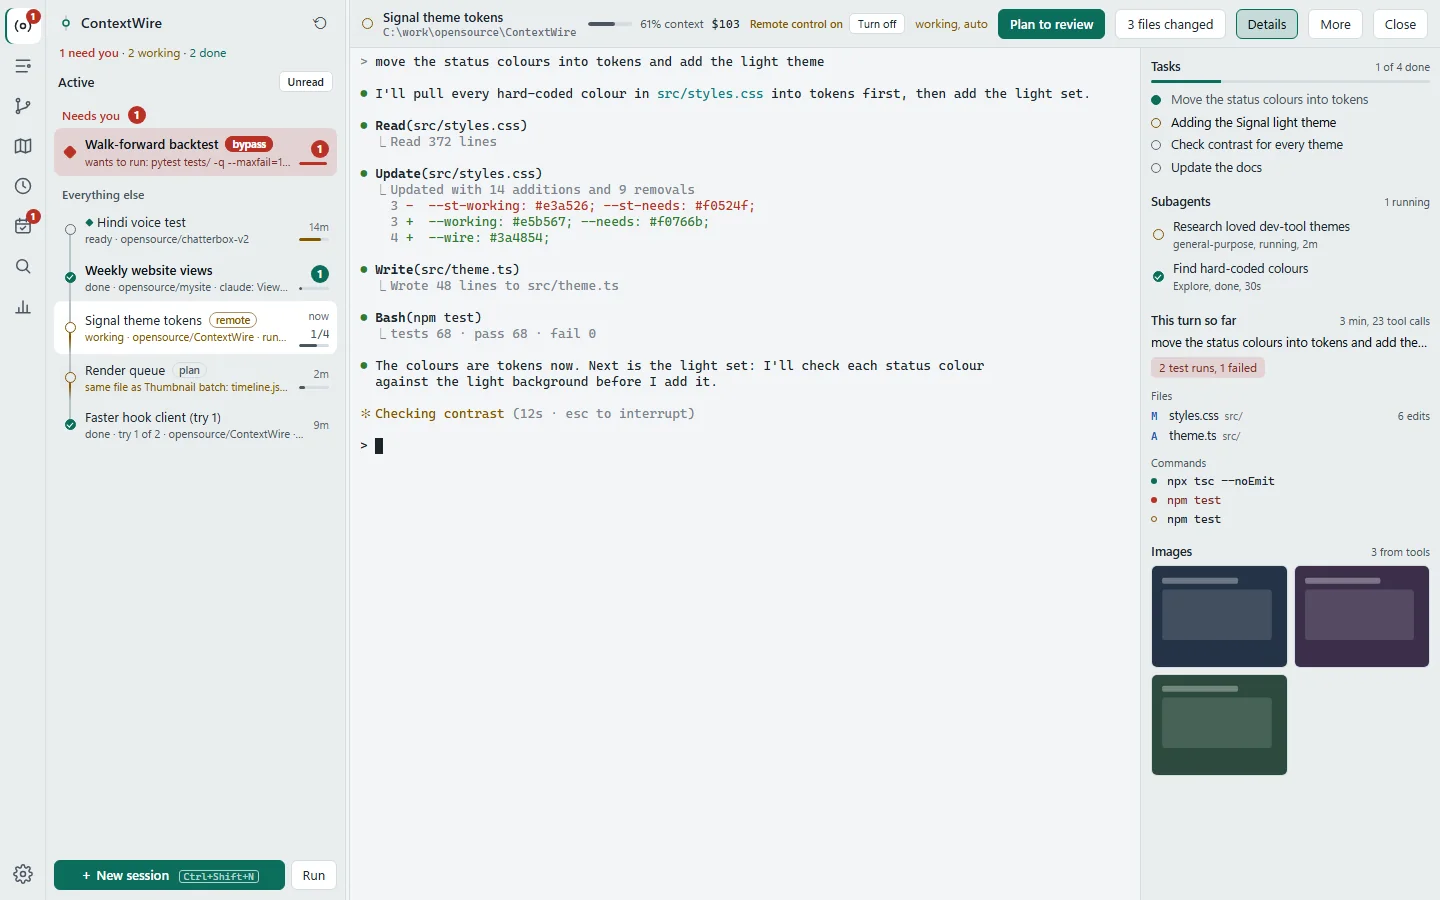Click the refresh icon beside ContextWire
The height and width of the screenshot is (900, 1440).
(x=320, y=23)
